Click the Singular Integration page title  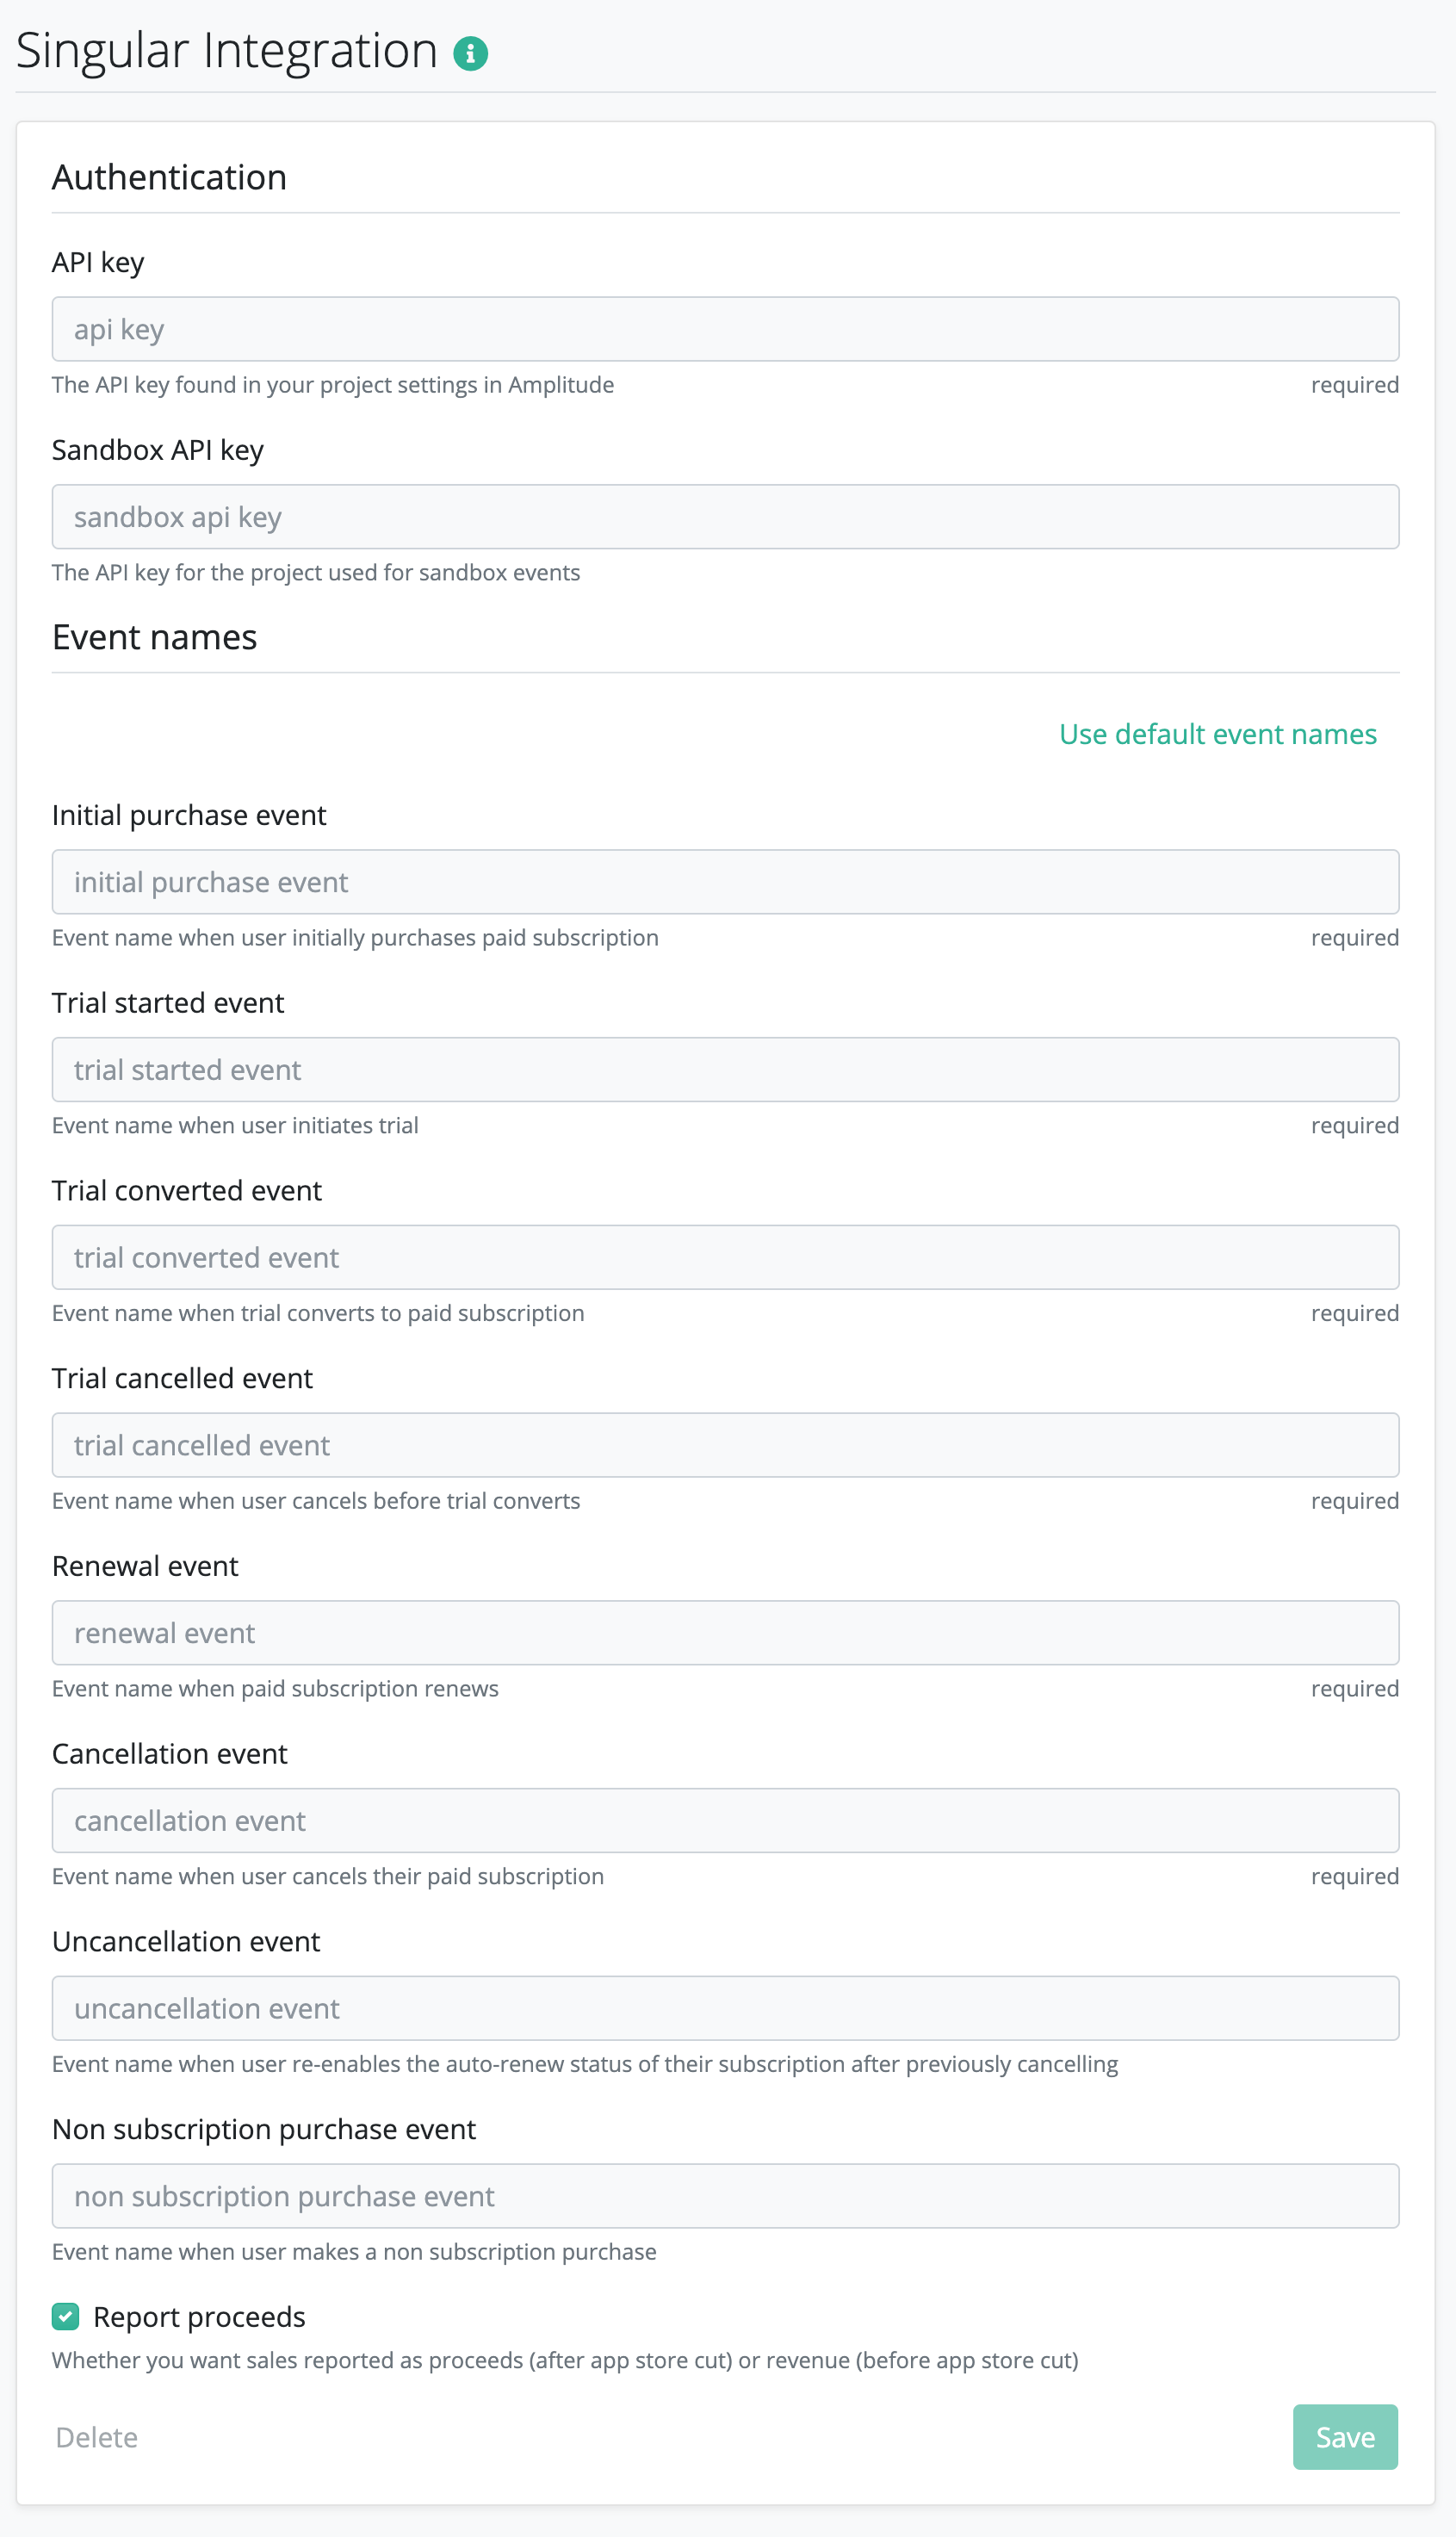click(227, 51)
